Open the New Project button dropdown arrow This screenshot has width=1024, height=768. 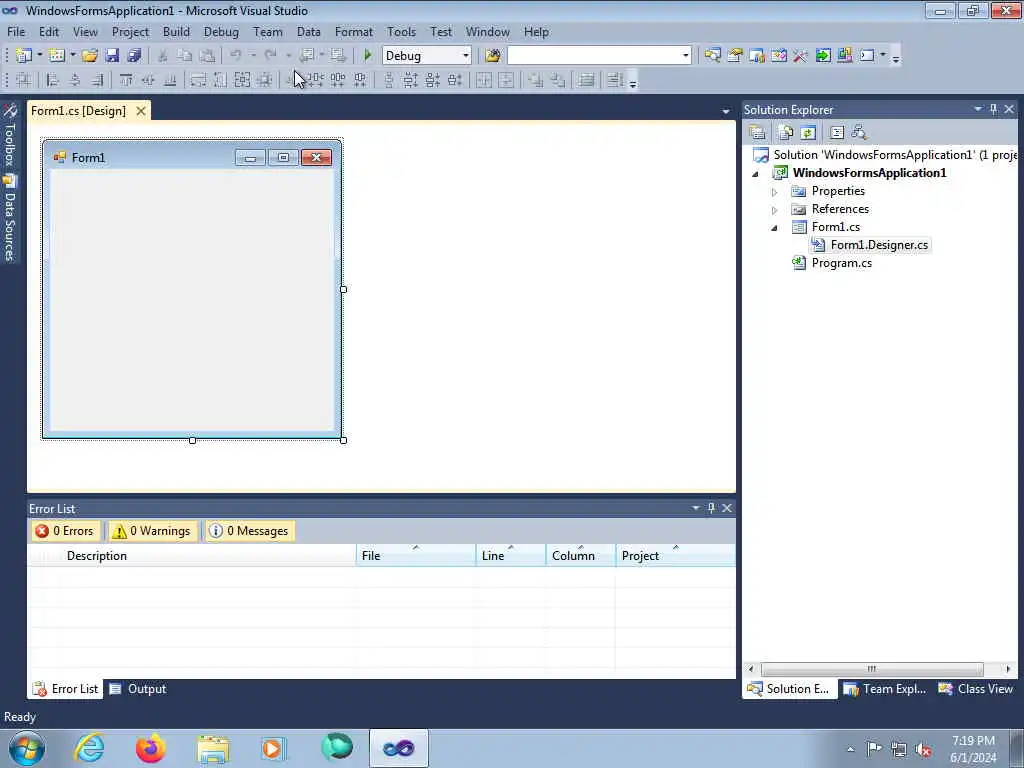[x=39, y=56]
